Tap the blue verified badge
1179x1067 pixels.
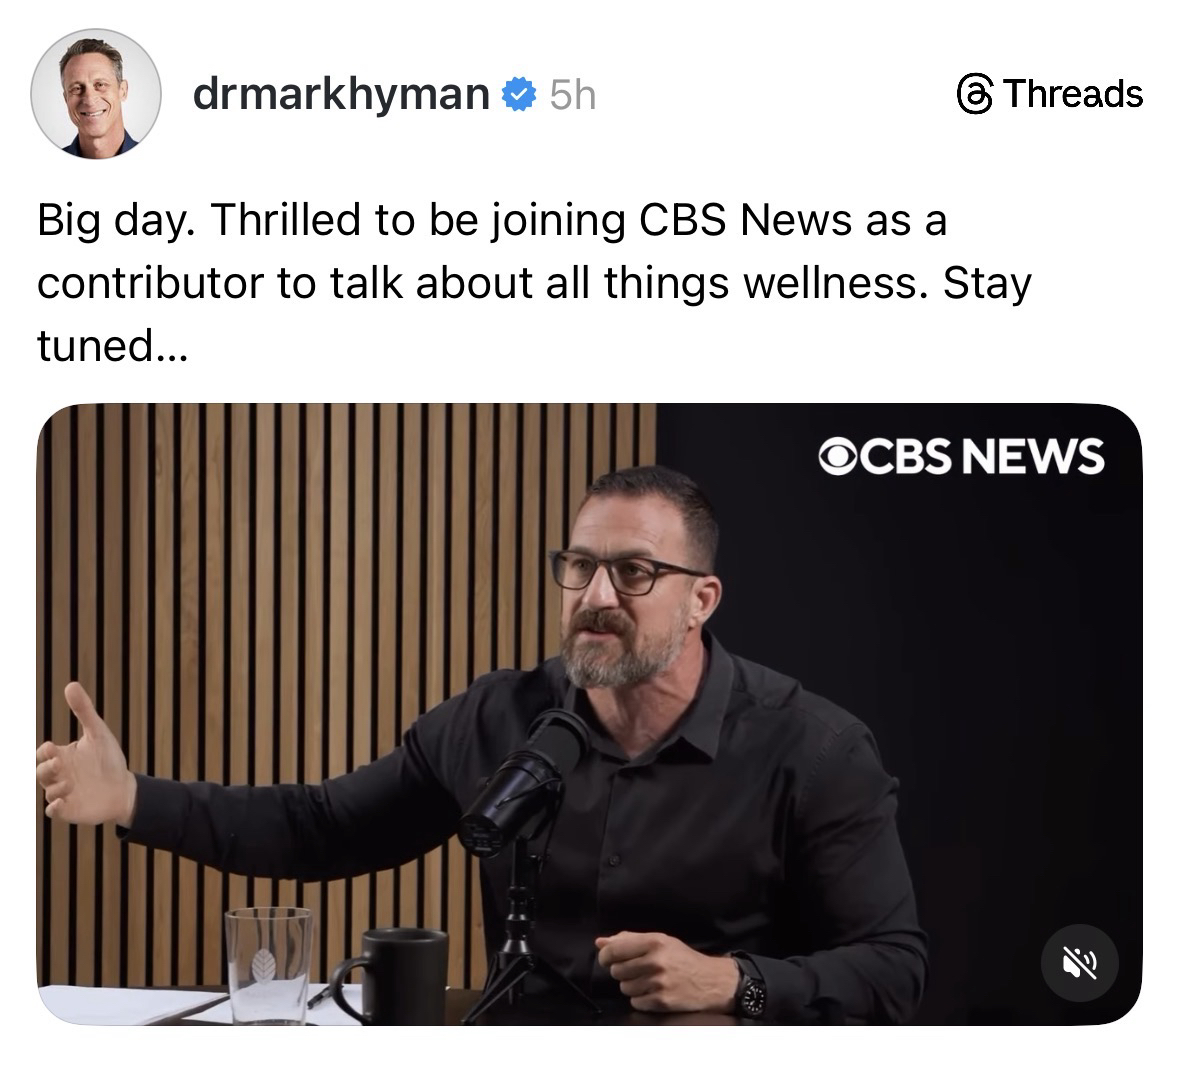(517, 95)
